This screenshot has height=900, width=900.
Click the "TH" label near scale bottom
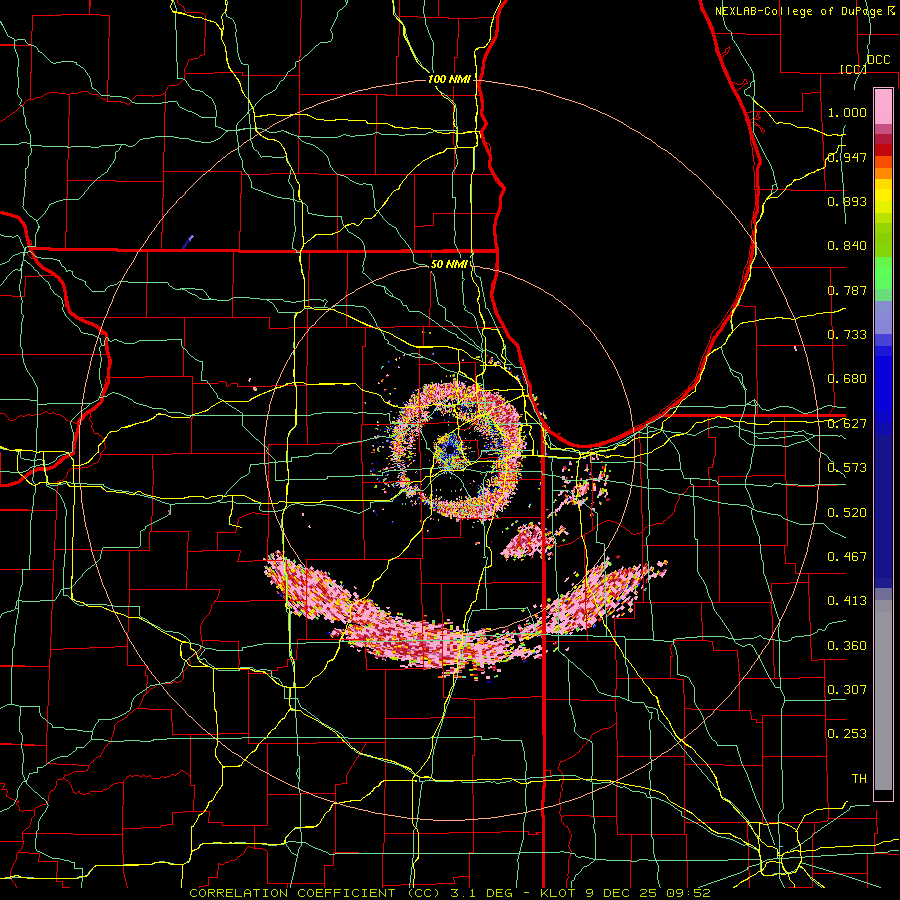[x=859, y=779]
